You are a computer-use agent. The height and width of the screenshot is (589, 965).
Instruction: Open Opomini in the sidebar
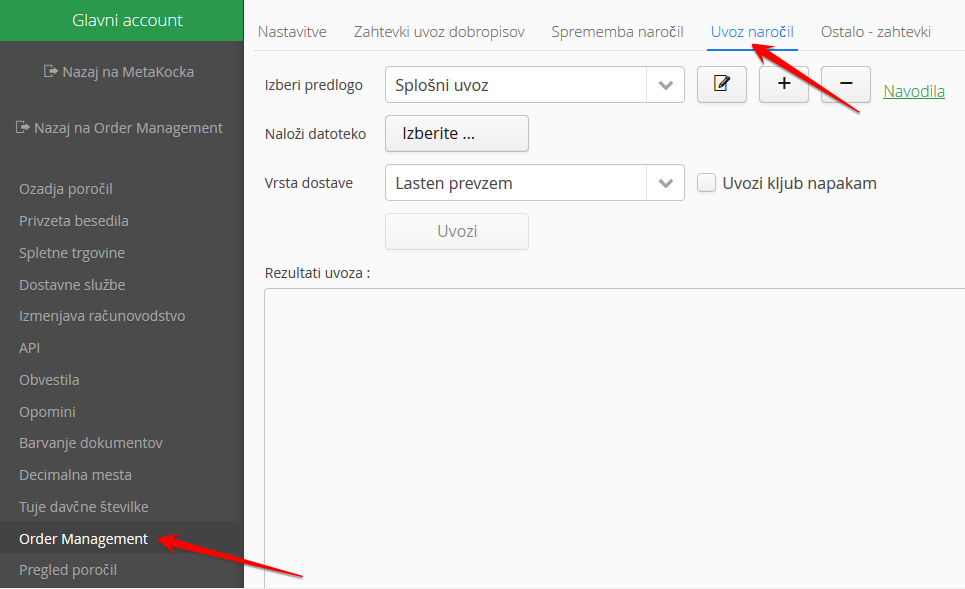tap(47, 412)
